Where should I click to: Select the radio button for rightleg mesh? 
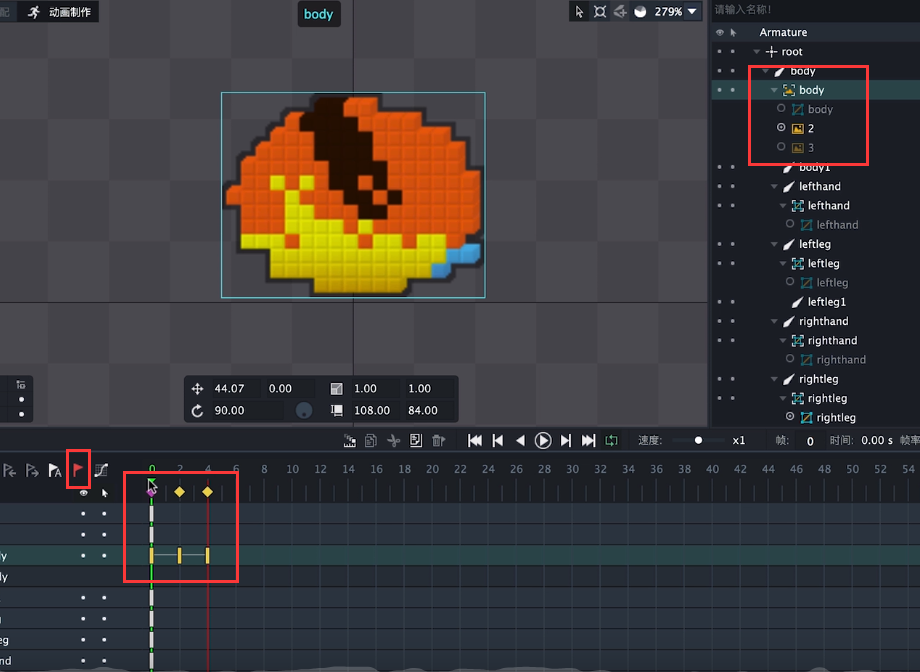pyautogui.click(x=790, y=416)
